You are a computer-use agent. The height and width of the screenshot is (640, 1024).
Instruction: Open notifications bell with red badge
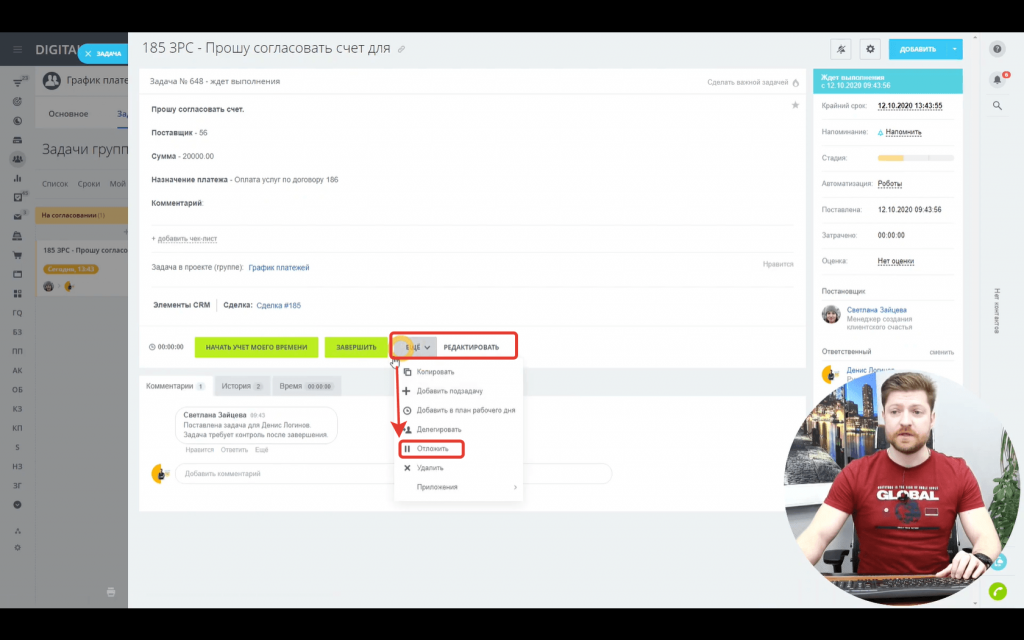point(997,80)
